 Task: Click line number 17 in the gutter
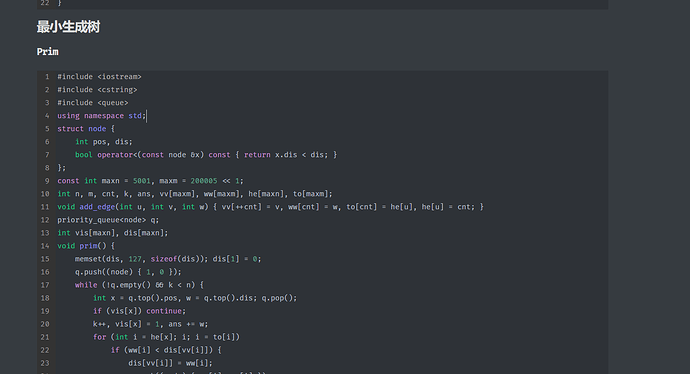[x=45, y=285]
